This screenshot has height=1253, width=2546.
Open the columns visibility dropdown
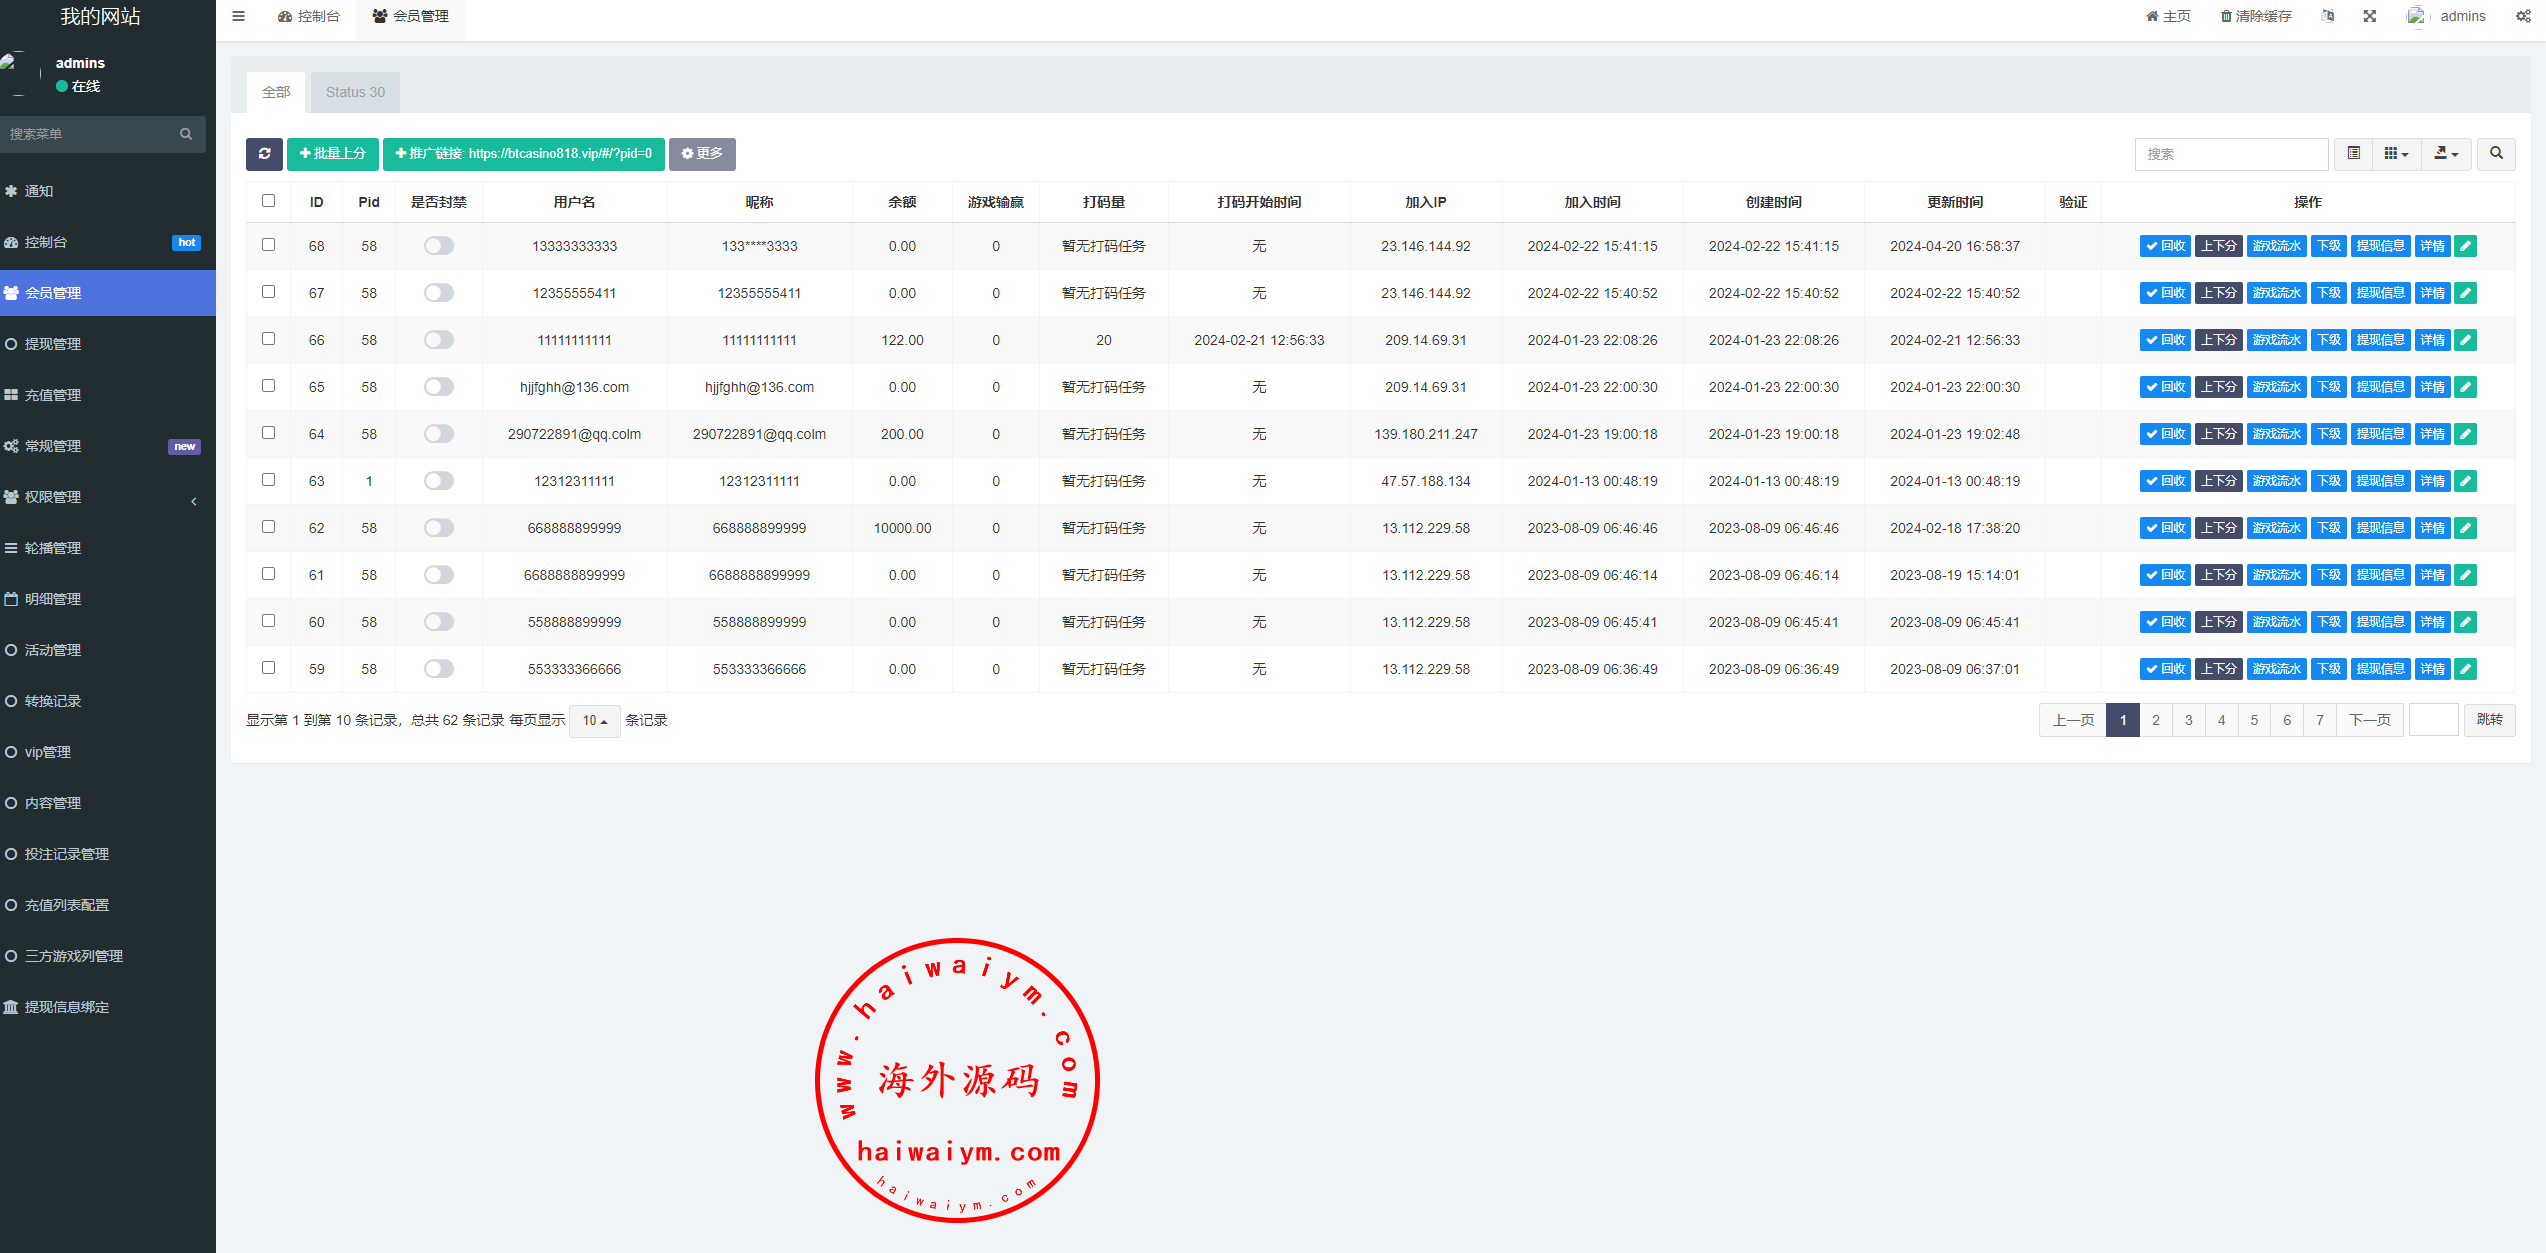[x=2396, y=154]
